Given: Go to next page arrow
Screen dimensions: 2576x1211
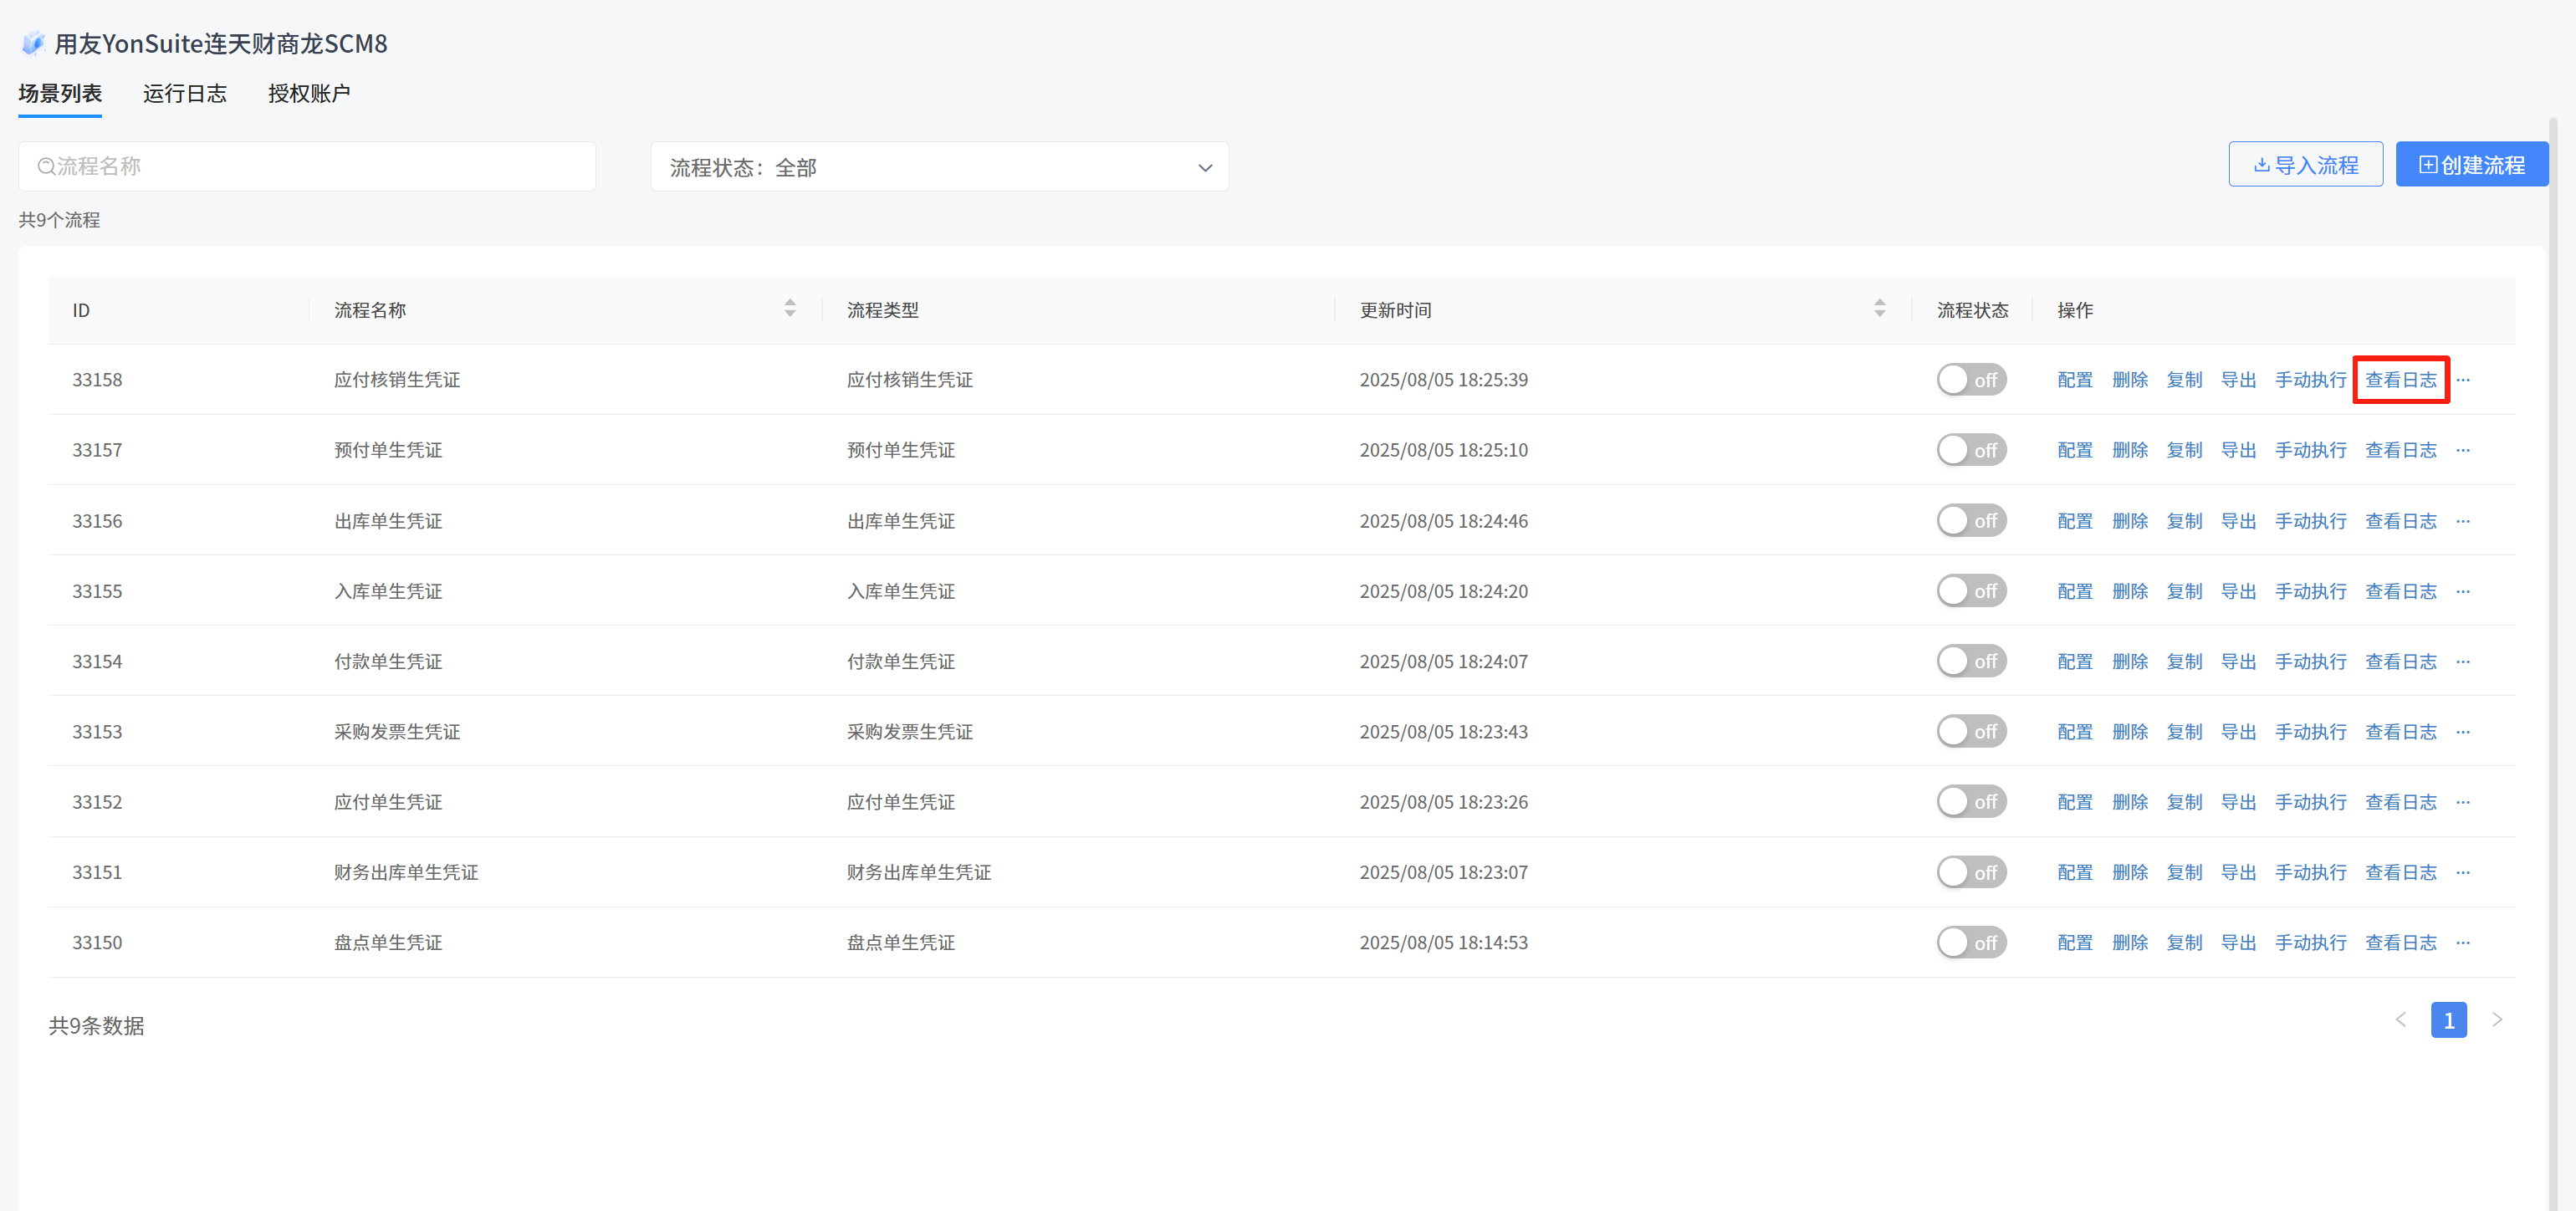Looking at the screenshot, I should point(2497,1020).
